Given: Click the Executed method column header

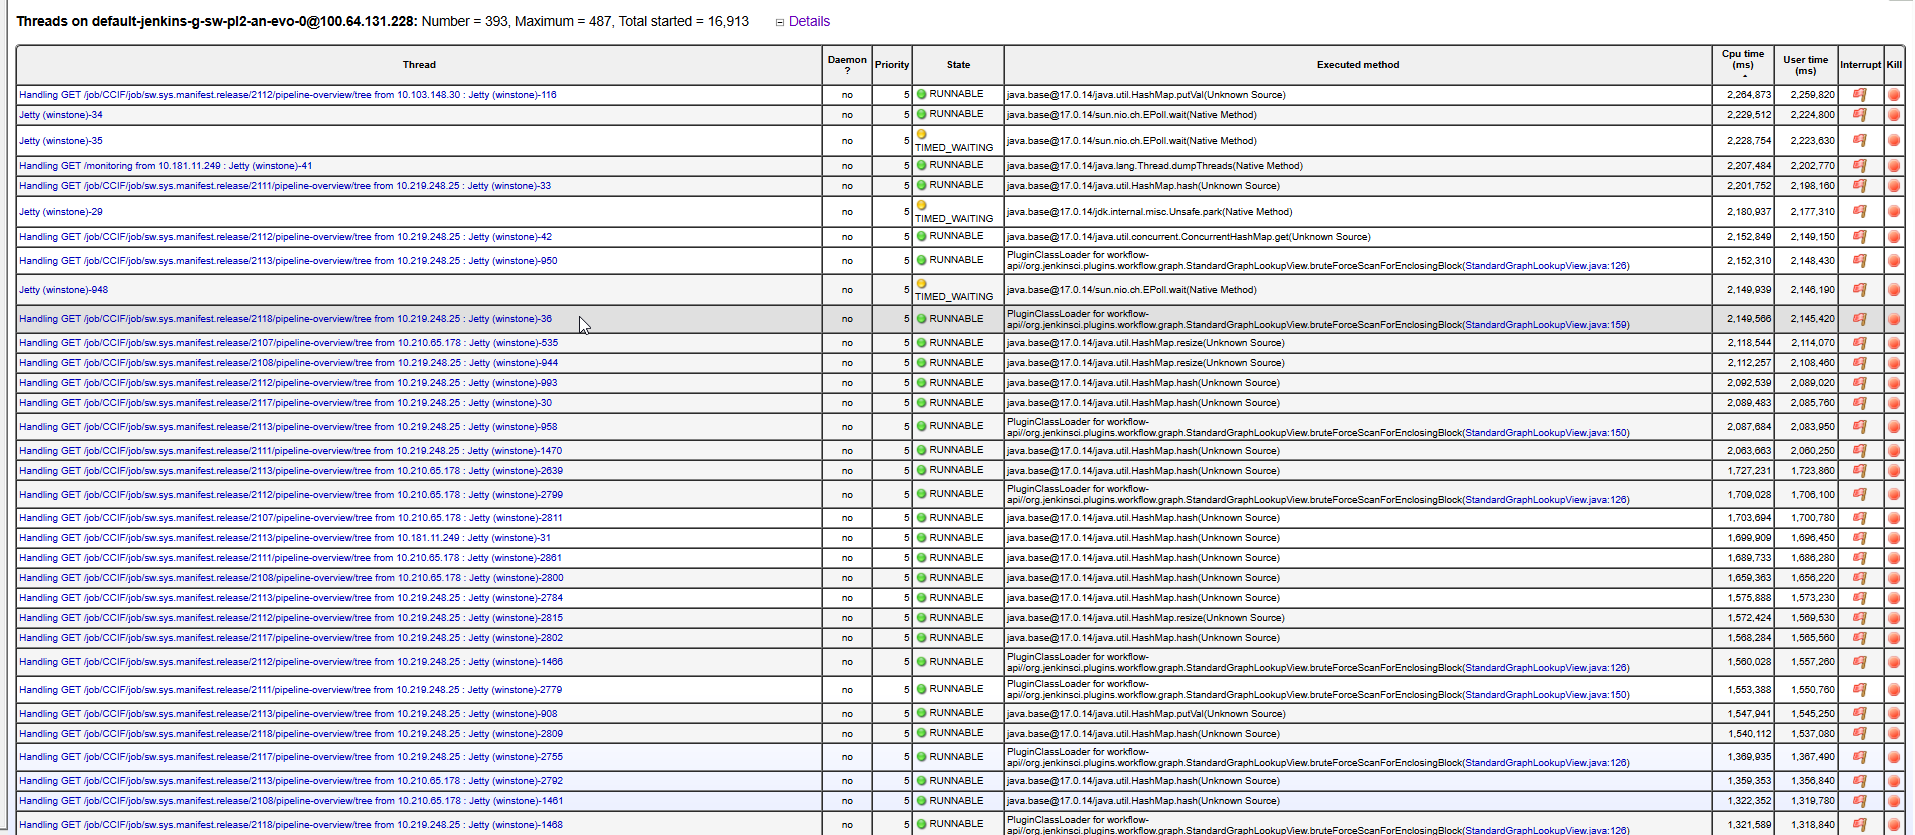Looking at the screenshot, I should 1357,65.
